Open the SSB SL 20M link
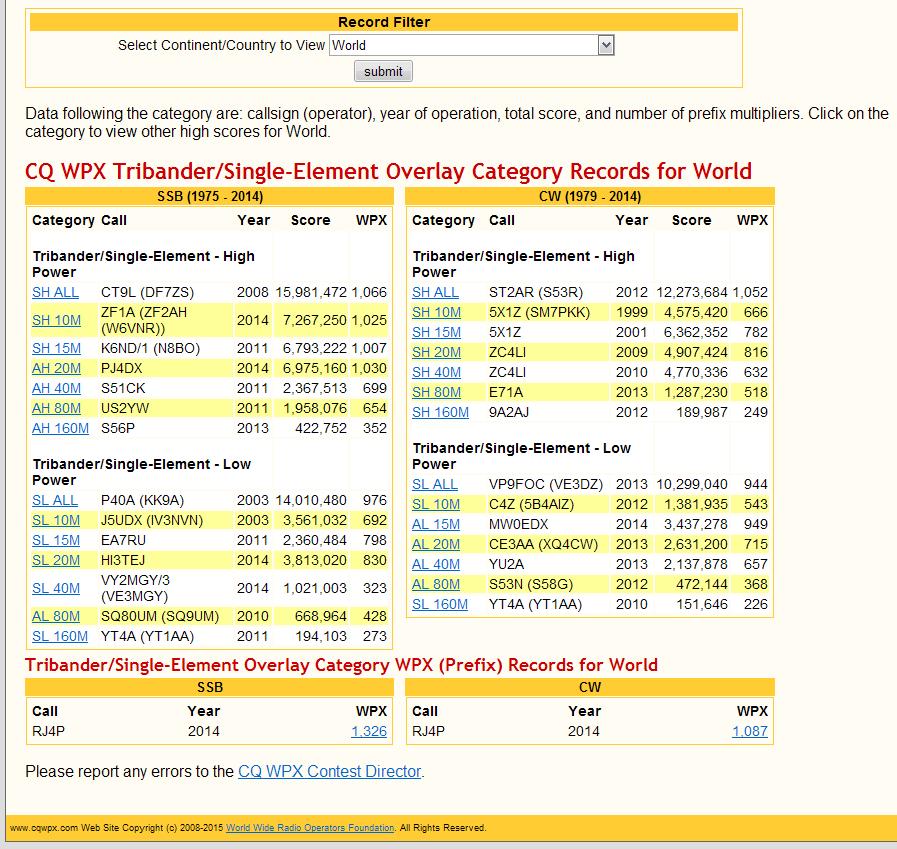This screenshot has width=897, height=849. point(55,561)
